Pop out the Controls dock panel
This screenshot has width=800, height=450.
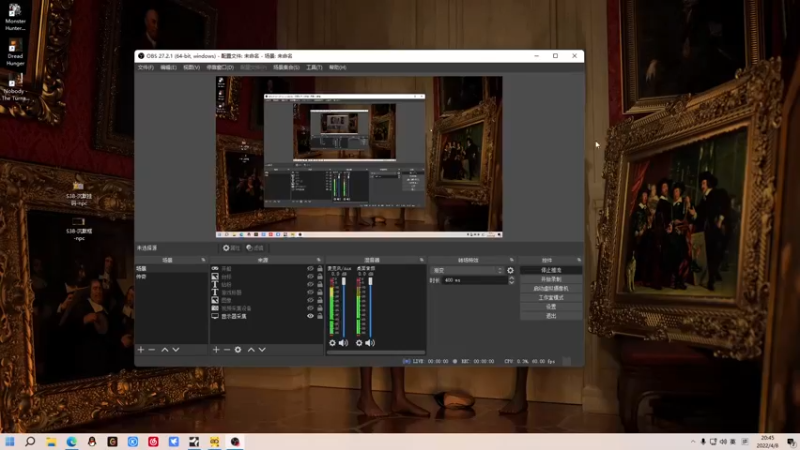[579, 260]
